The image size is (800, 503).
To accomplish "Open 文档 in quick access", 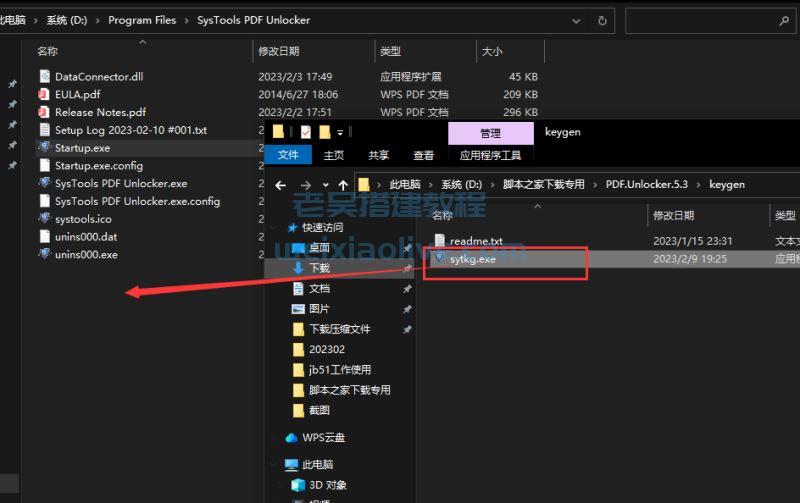I will click(x=311, y=288).
